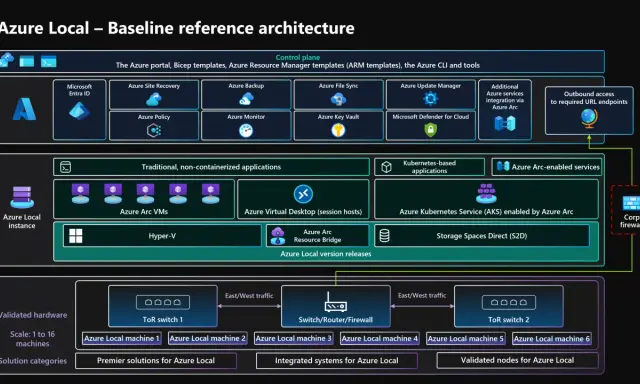Image resolution: width=640 pixels, height=384 pixels.
Task: Click the left 'East/West traffic' label
Action: (x=249, y=295)
